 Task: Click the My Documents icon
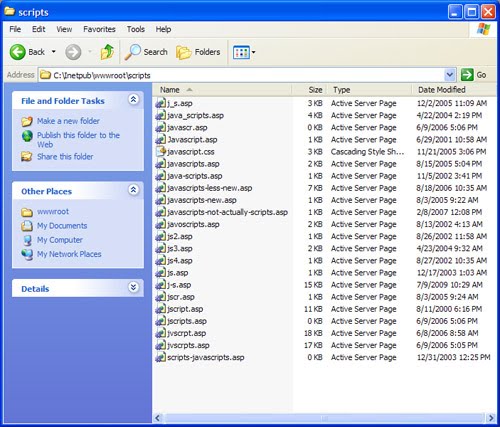coord(27,226)
